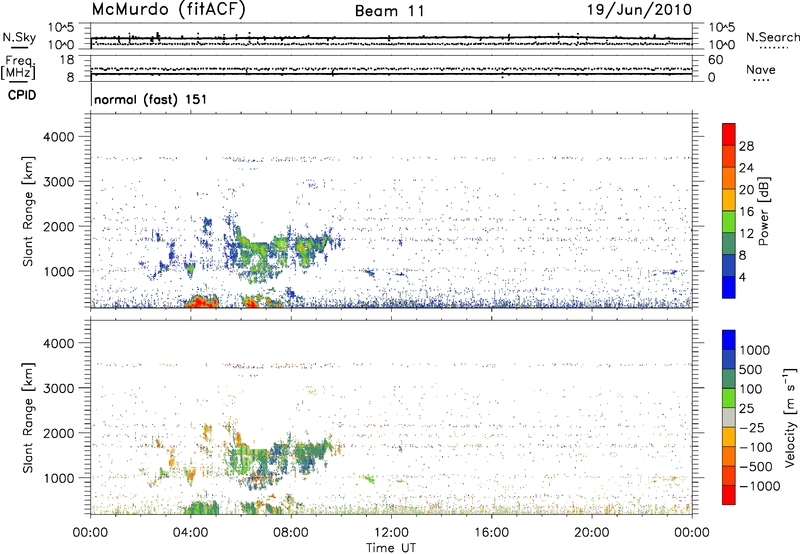Pick the gray ±25 m/s velocity colorbar segment

point(729,417)
